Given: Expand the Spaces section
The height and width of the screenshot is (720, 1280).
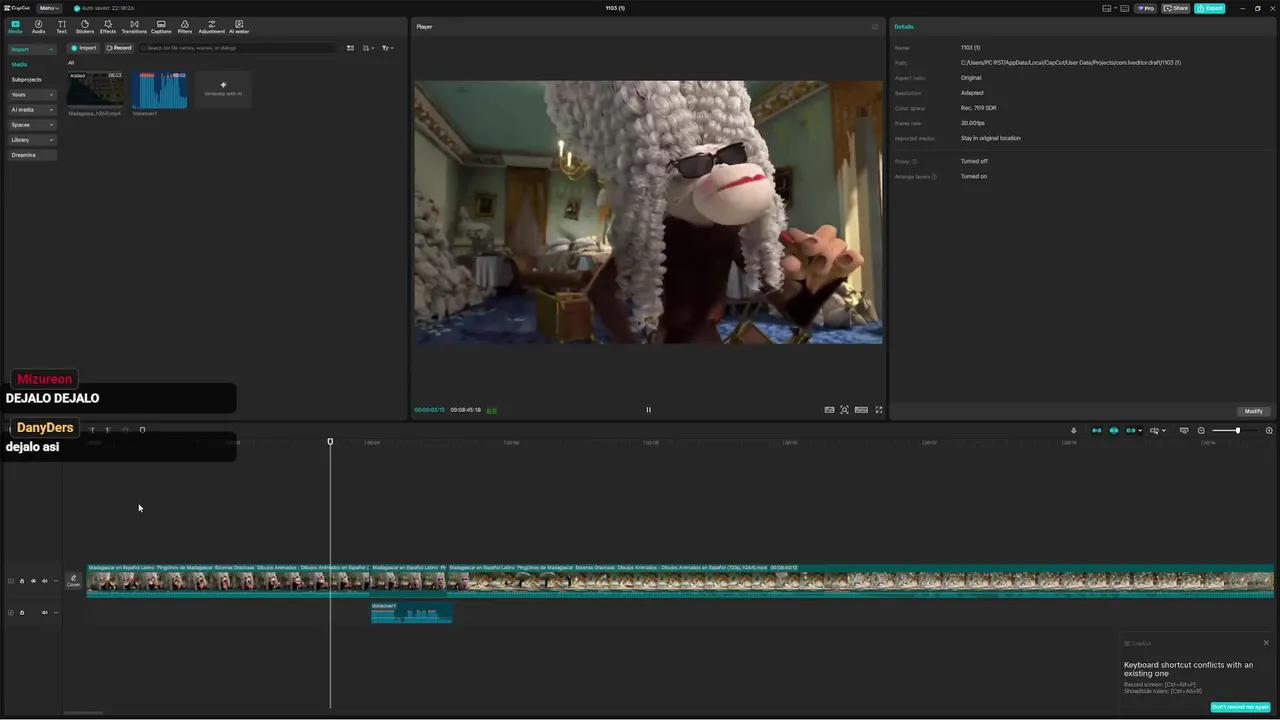Looking at the screenshot, I should coord(32,124).
